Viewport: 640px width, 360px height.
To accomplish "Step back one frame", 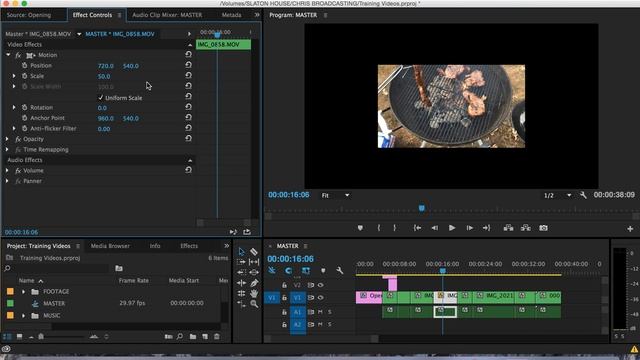I will pos(435,228).
